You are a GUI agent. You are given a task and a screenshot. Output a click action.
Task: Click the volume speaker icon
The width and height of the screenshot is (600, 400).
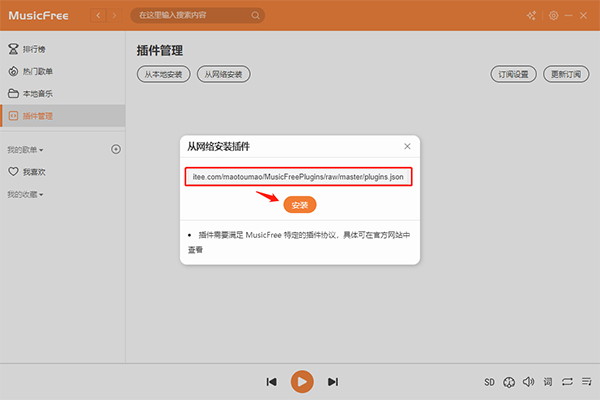coord(528,382)
